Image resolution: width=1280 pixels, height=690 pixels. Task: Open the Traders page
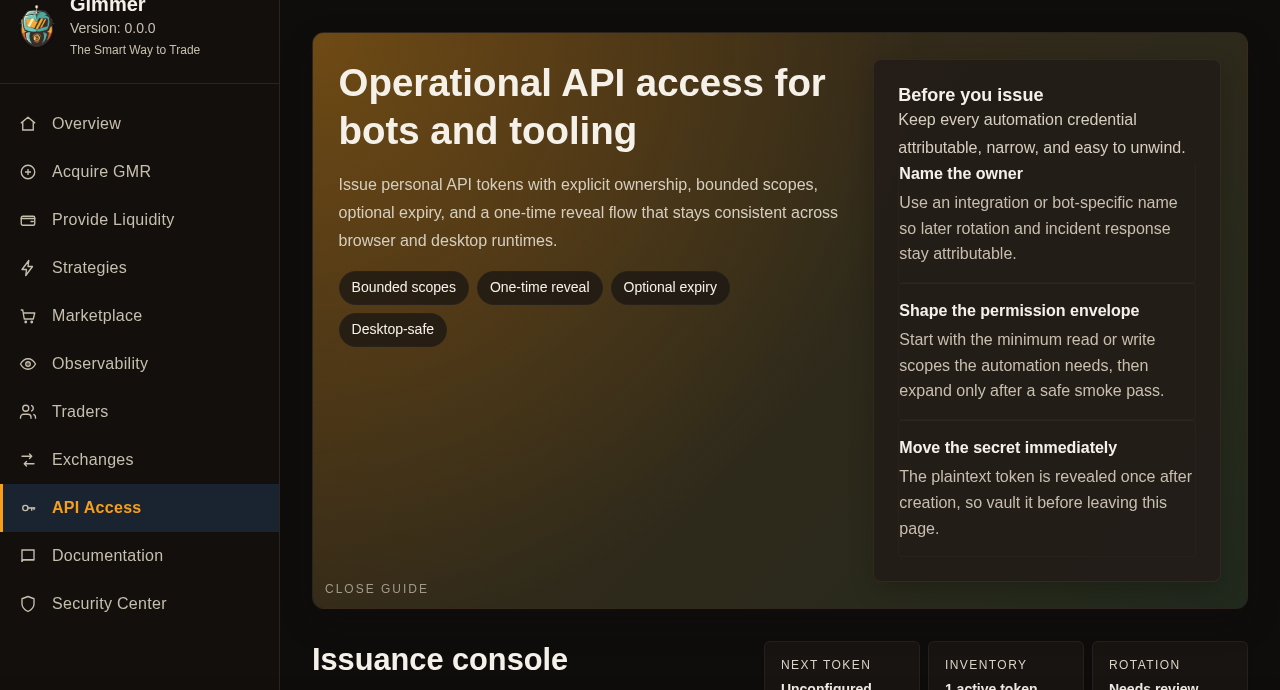[140, 412]
